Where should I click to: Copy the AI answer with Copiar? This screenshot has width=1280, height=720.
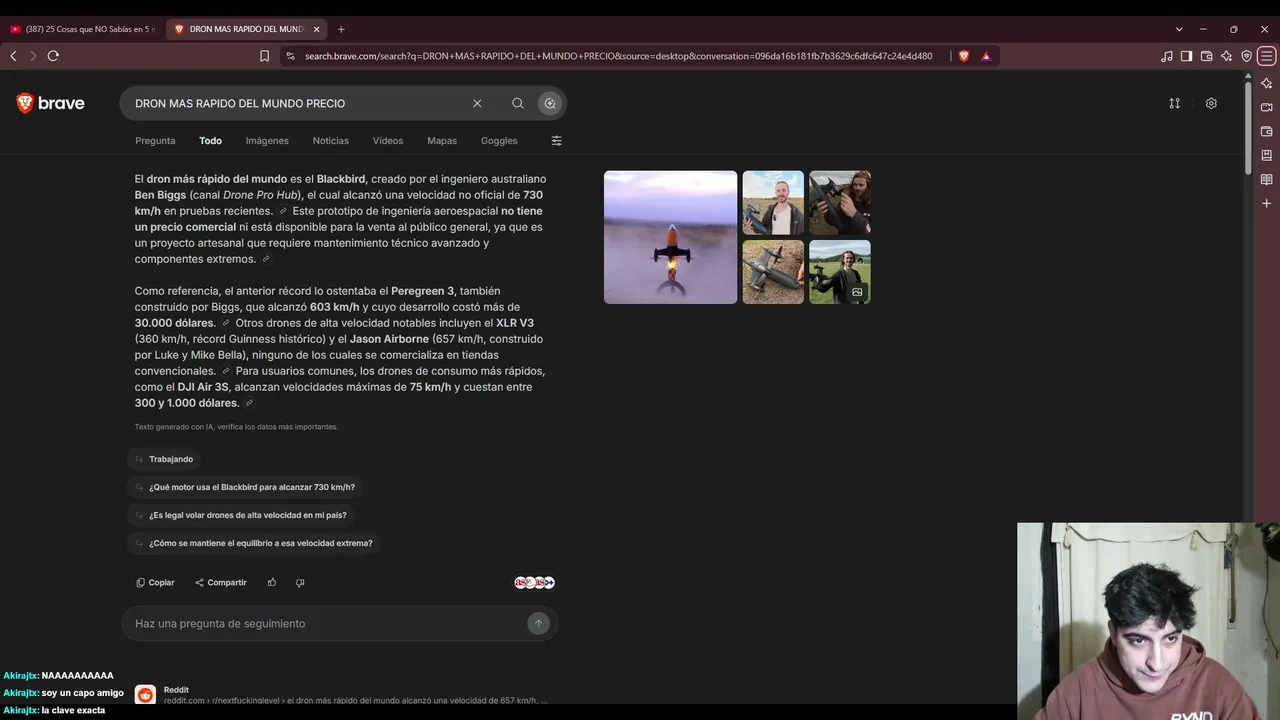pyautogui.click(x=155, y=582)
